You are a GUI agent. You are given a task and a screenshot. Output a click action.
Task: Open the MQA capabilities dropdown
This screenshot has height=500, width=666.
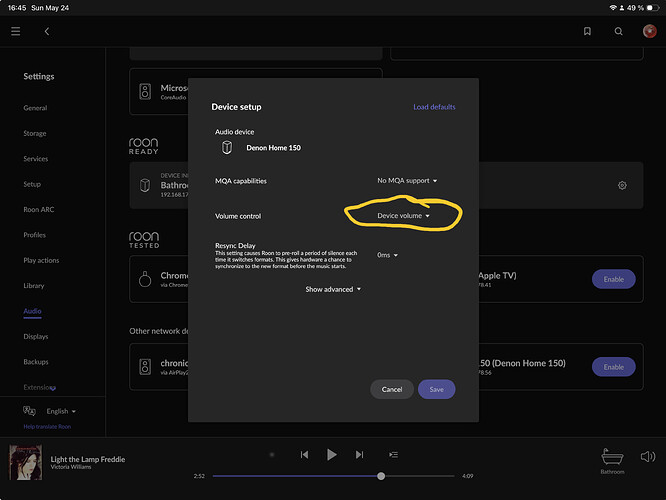pyautogui.click(x=407, y=181)
